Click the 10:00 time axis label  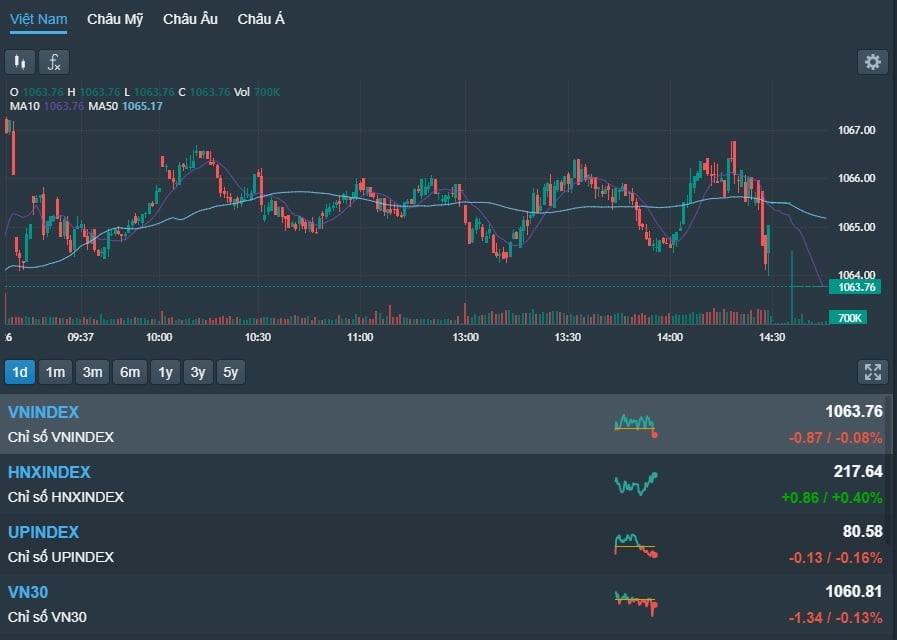[x=159, y=337]
